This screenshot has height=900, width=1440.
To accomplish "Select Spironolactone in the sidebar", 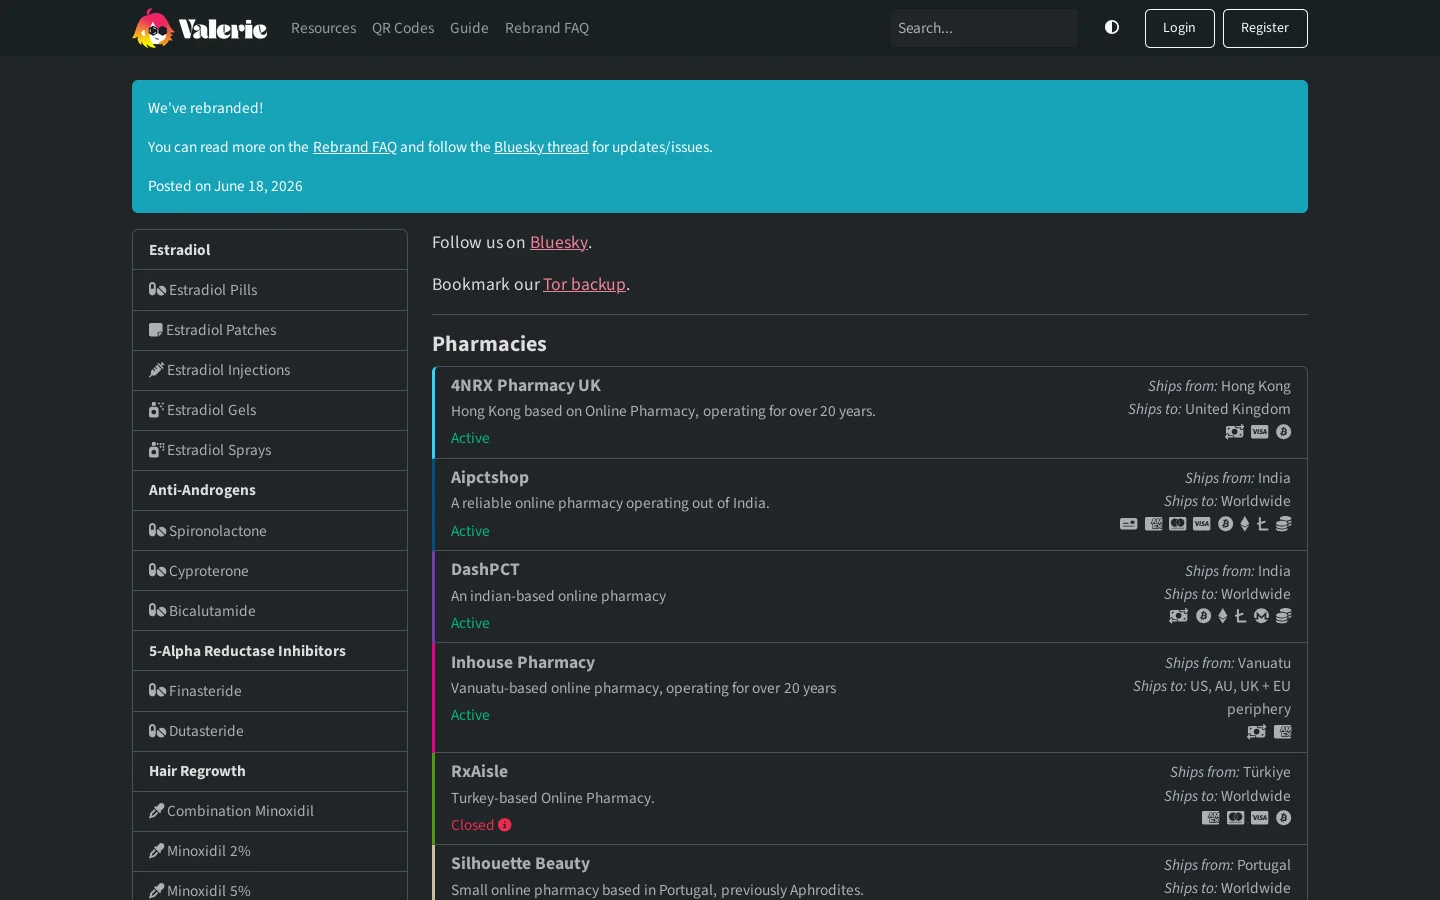I will click(x=270, y=531).
